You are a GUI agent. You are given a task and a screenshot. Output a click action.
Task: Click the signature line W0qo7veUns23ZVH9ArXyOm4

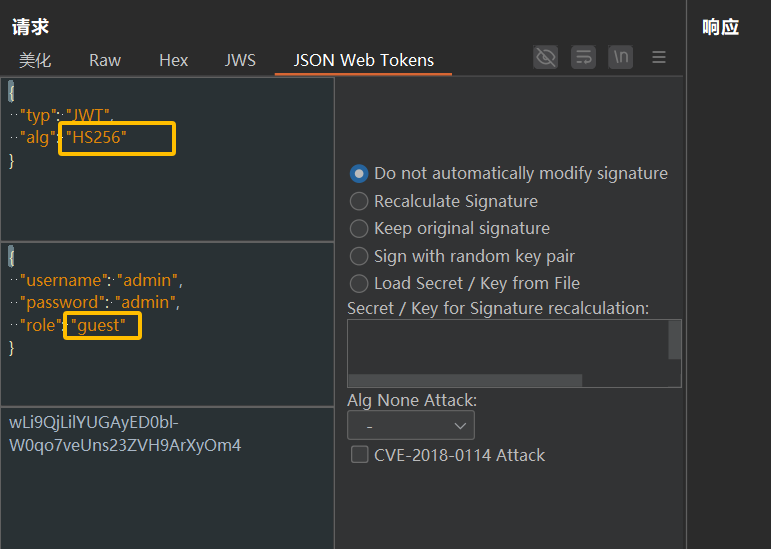[125, 445]
